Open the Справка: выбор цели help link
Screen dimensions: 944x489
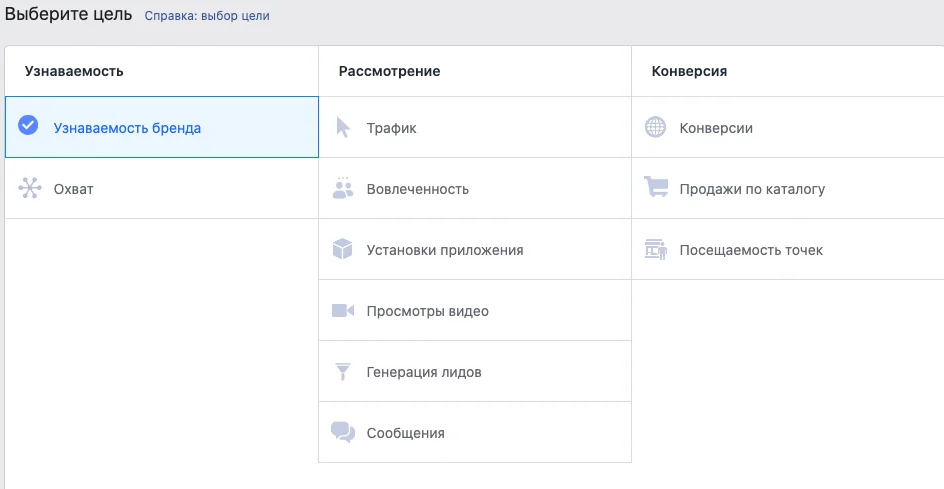pos(207,16)
